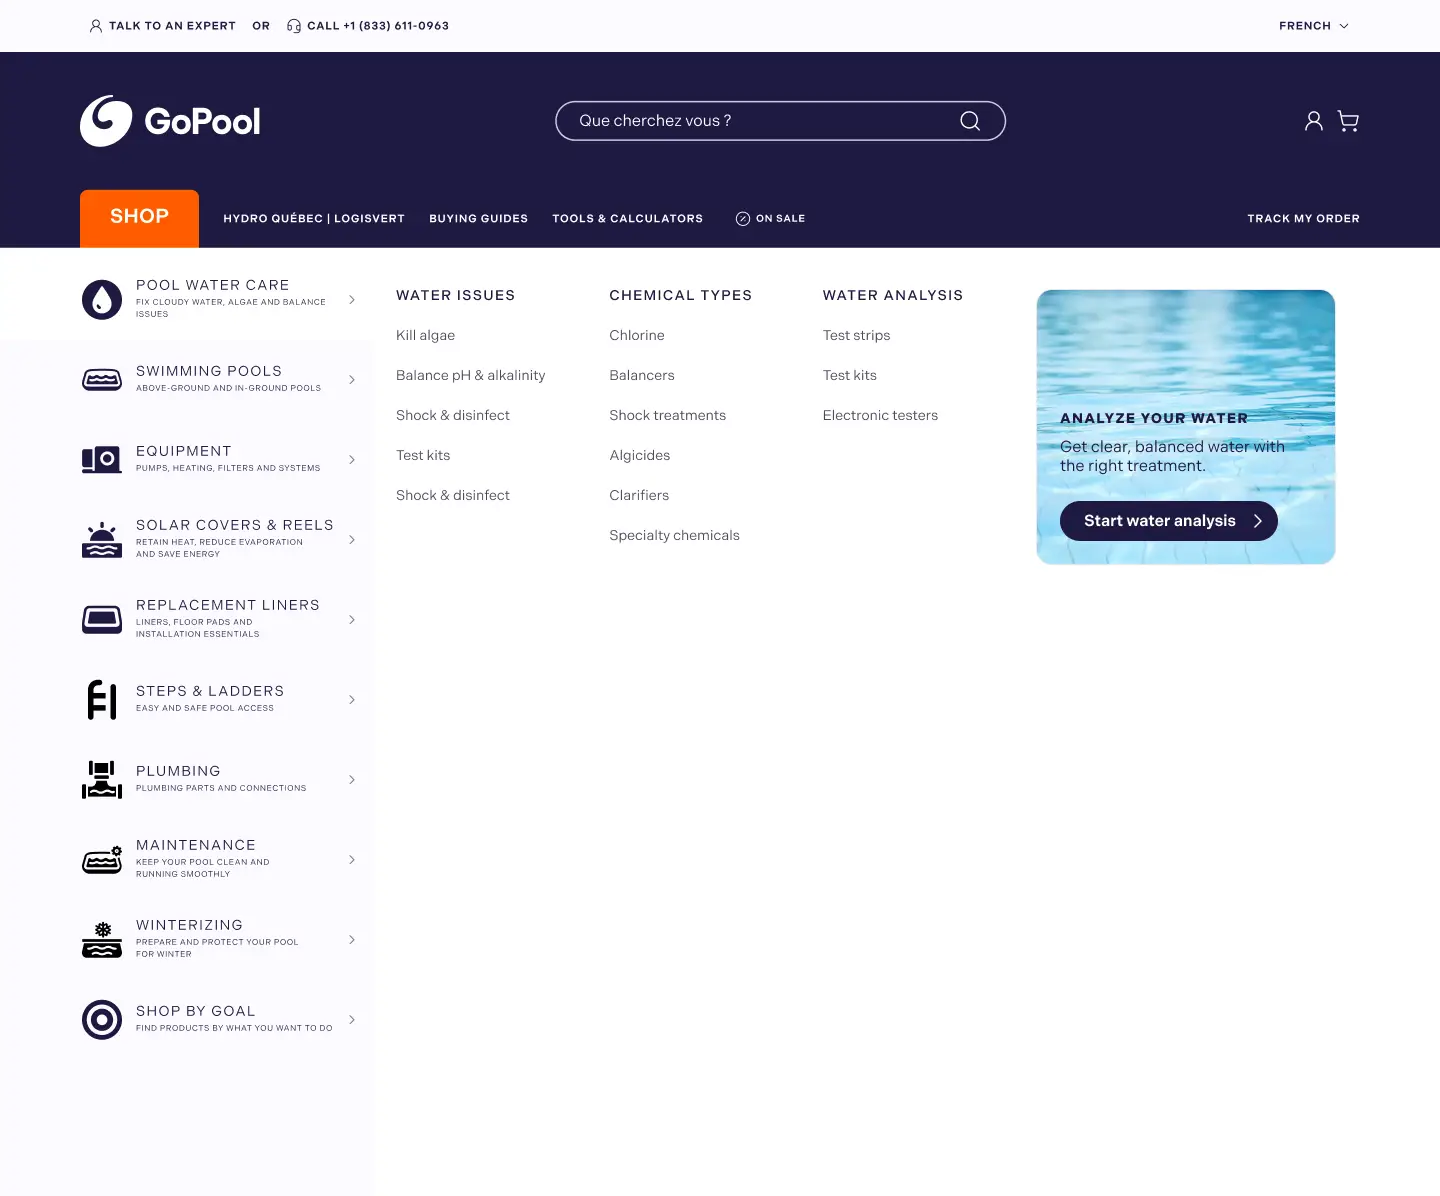Click the orange Shop tab

[139, 217]
